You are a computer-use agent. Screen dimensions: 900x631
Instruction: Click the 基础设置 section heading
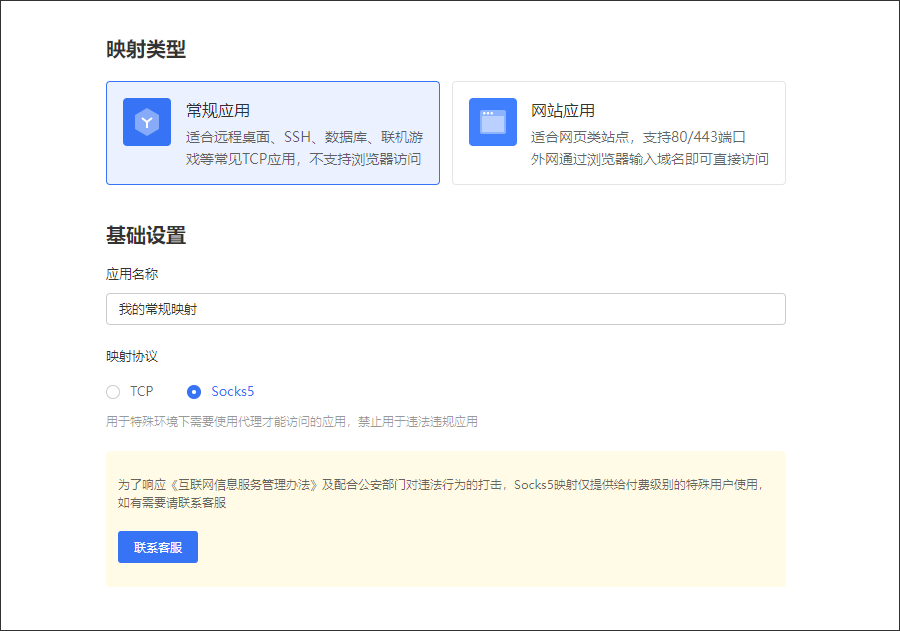(146, 236)
